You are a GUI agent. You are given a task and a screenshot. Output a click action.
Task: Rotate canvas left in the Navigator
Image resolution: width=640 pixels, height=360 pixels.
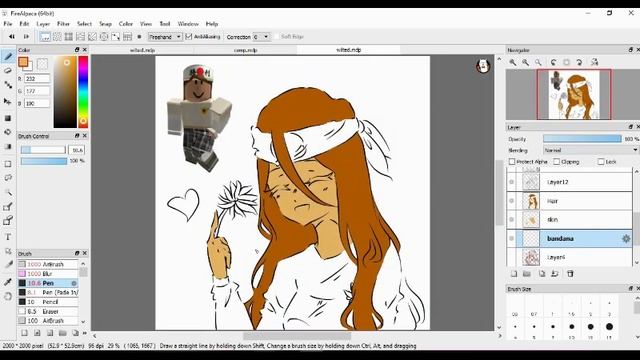[x=553, y=62]
